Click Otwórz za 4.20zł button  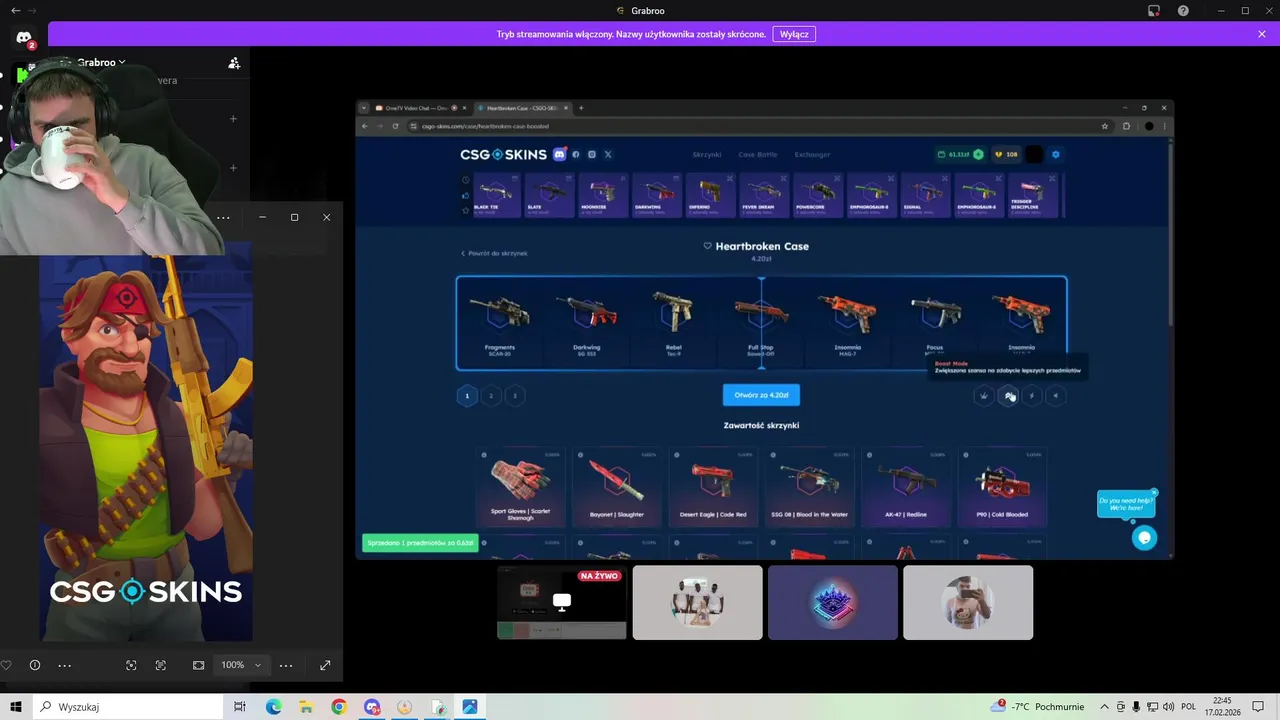[x=761, y=395]
